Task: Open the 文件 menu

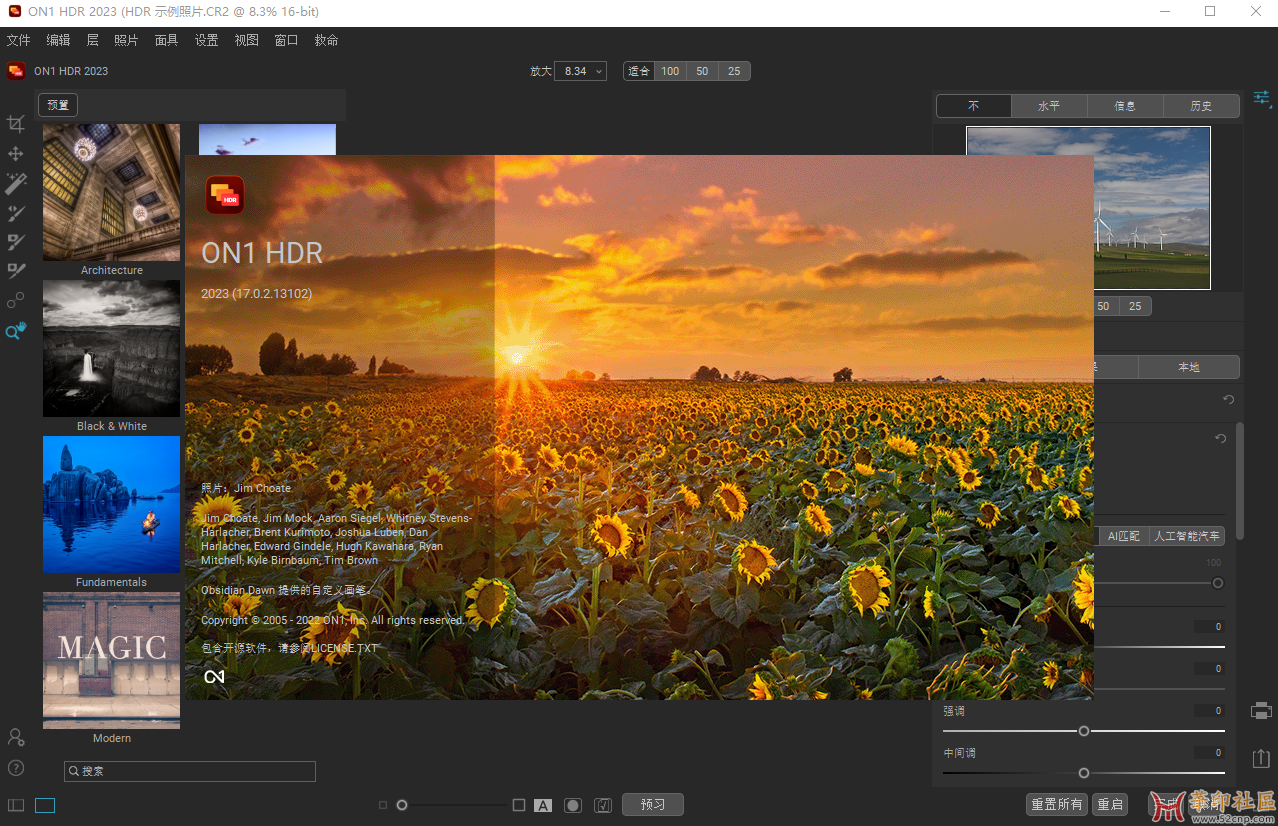Action: (18, 40)
